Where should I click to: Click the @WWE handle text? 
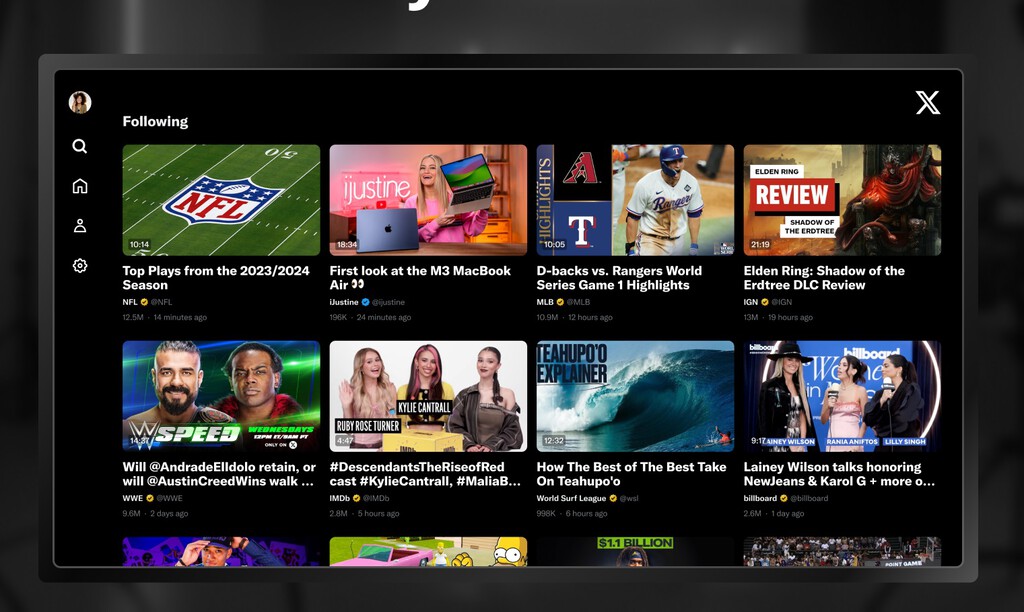169,498
